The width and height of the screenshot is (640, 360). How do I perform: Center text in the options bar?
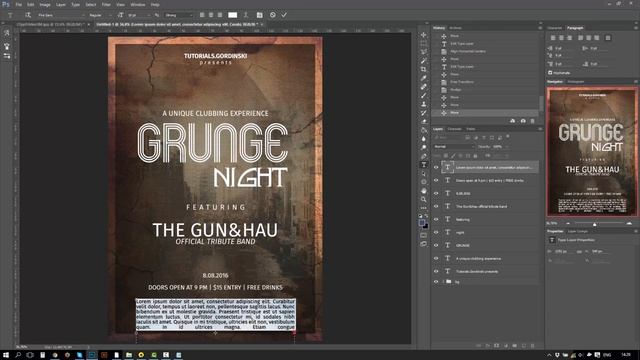tap(211, 15)
